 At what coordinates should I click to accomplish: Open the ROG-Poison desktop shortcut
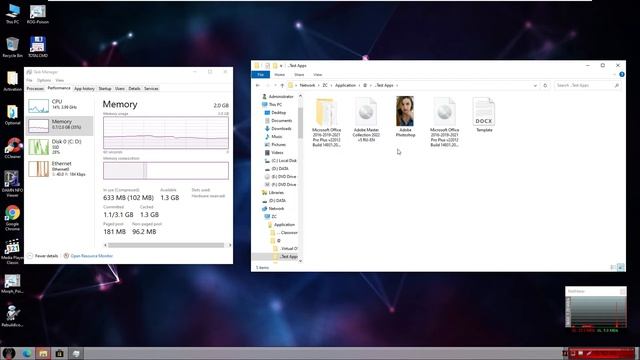[x=38, y=13]
